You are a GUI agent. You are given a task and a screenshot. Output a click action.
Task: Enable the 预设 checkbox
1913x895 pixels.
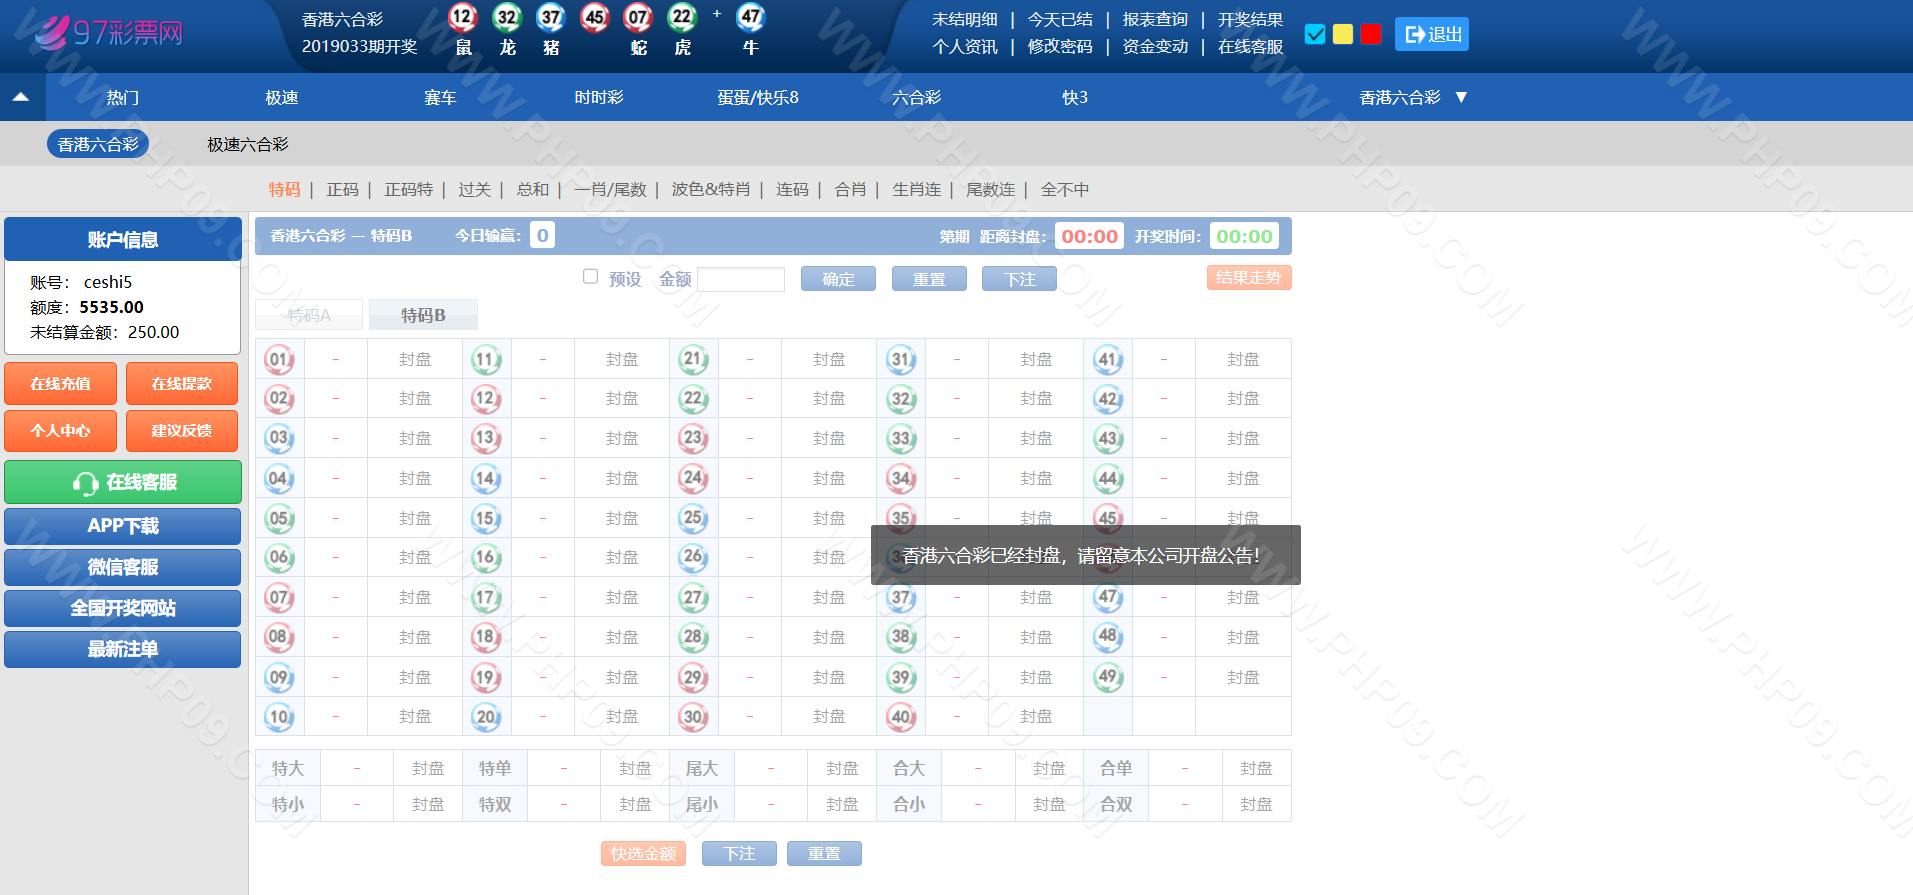point(590,277)
